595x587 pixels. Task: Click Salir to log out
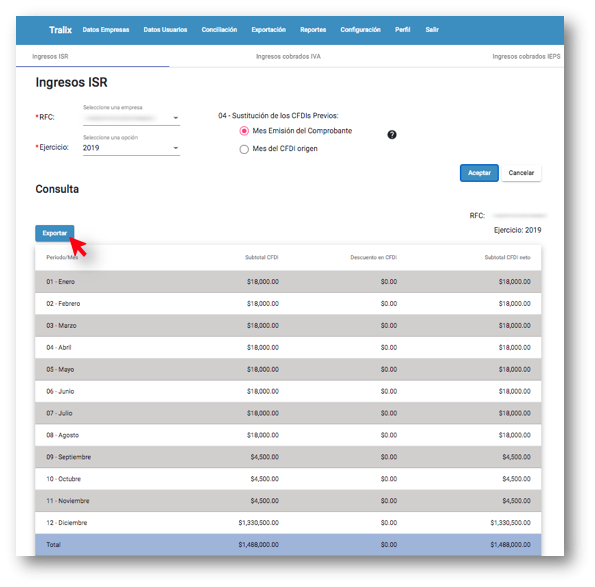pyautogui.click(x=432, y=30)
